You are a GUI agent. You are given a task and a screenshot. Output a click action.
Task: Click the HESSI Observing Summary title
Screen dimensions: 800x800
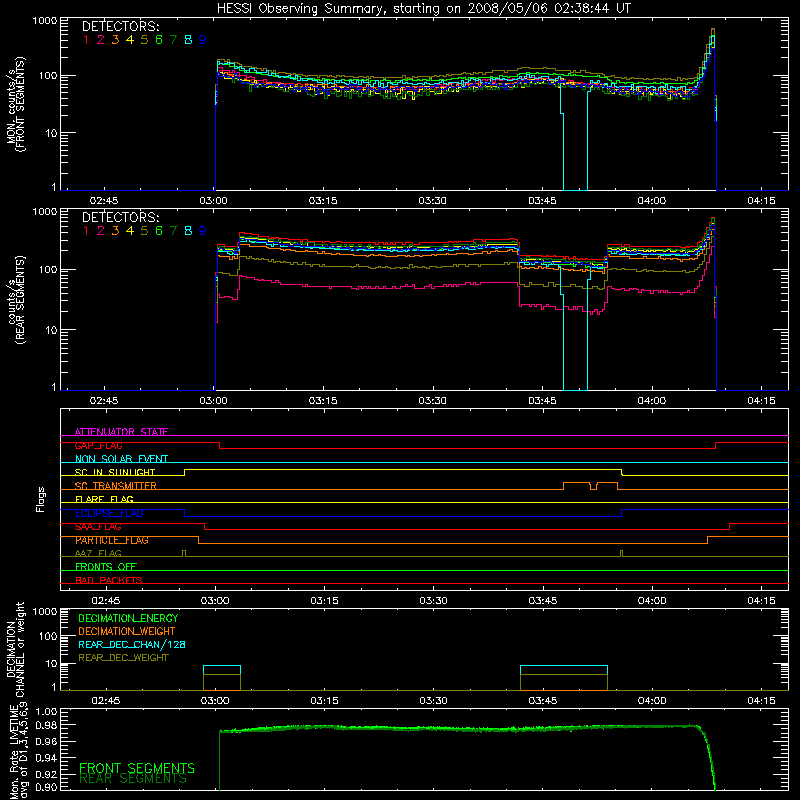[x=423, y=9]
